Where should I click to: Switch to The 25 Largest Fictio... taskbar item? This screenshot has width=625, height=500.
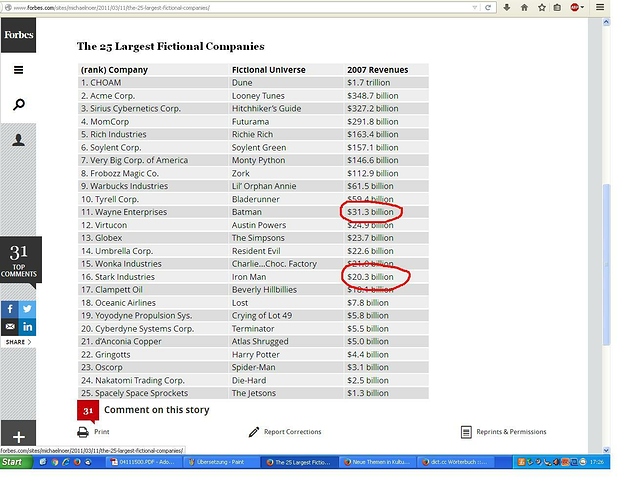(x=299, y=462)
